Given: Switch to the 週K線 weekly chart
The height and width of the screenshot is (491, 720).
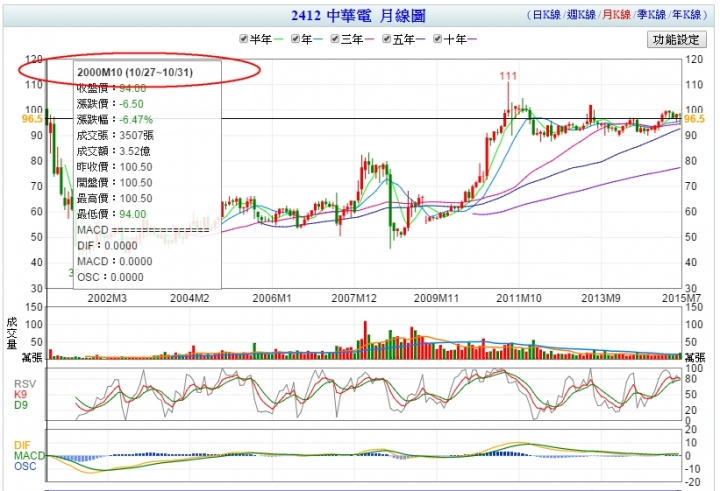Looking at the screenshot, I should click(581, 15).
